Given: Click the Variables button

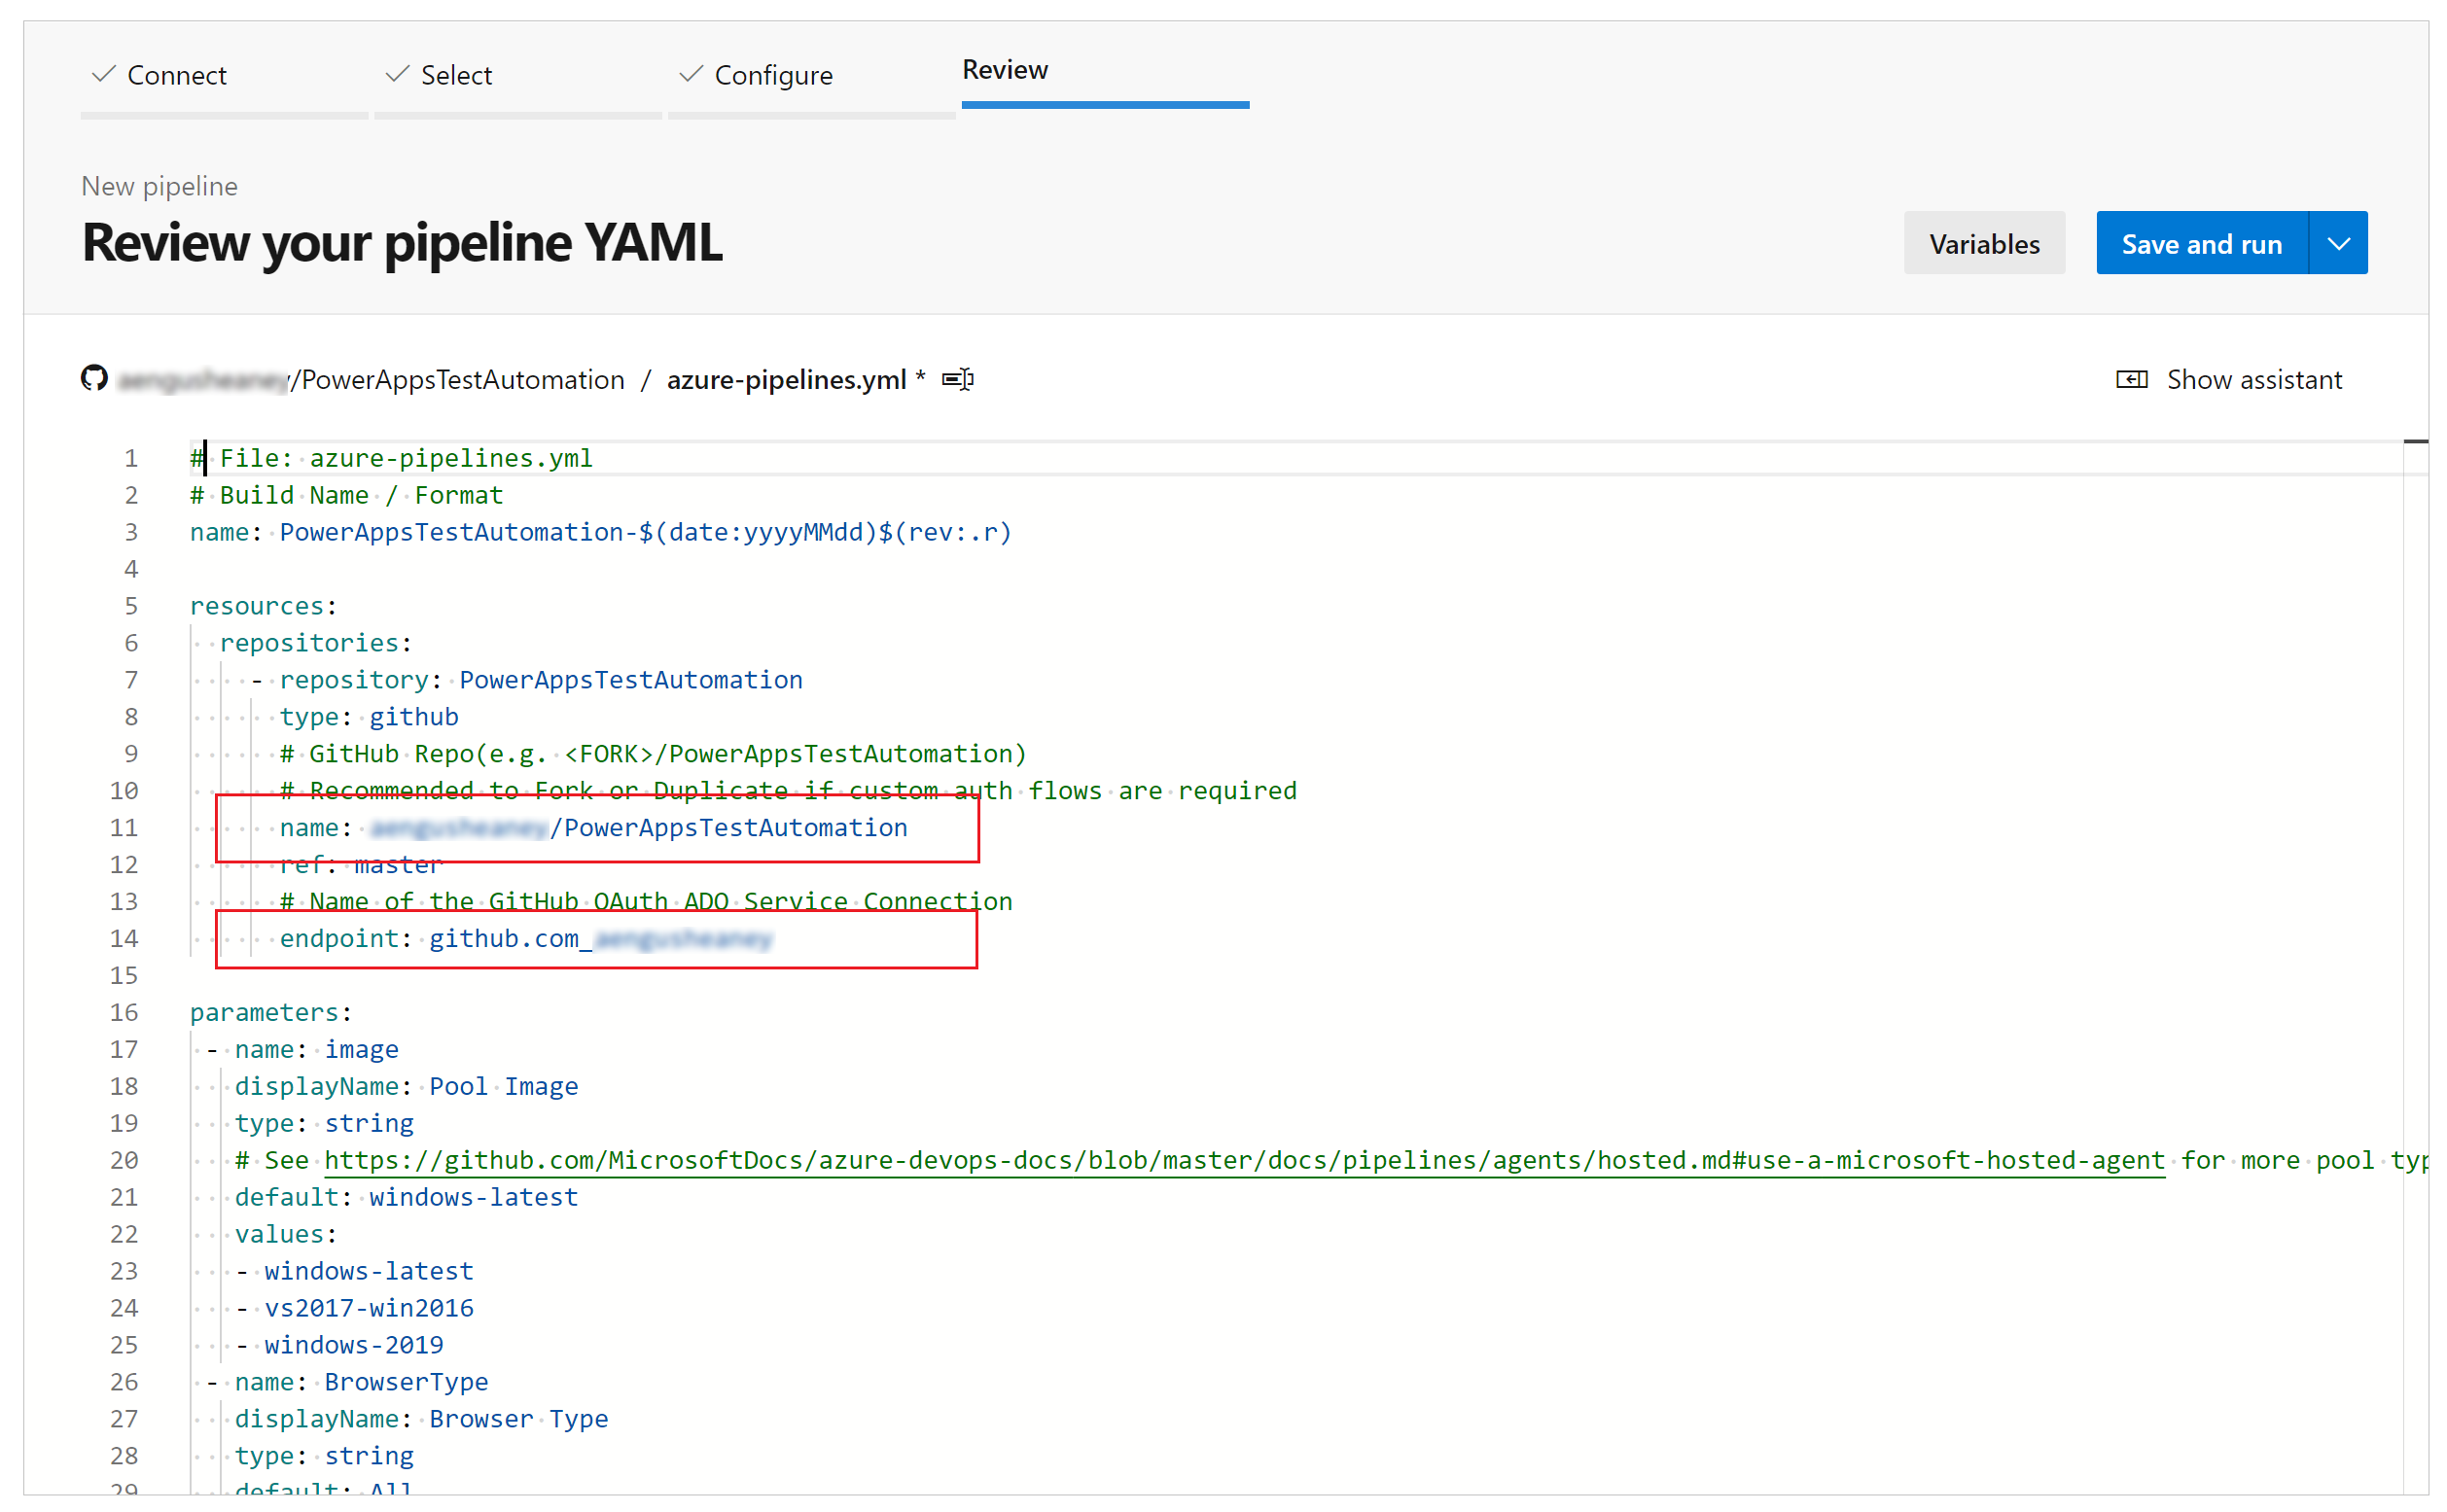Looking at the screenshot, I should click(1984, 245).
